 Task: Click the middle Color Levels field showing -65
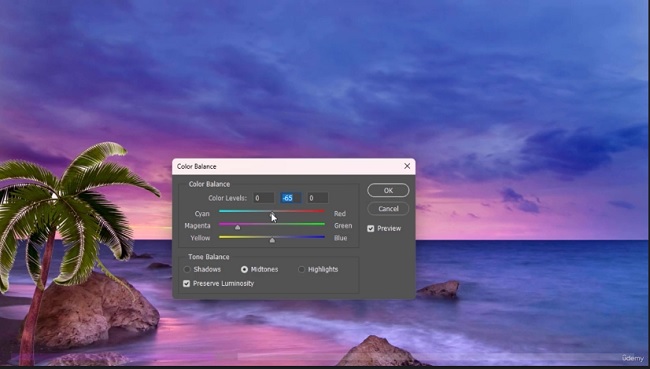coord(291,198)
